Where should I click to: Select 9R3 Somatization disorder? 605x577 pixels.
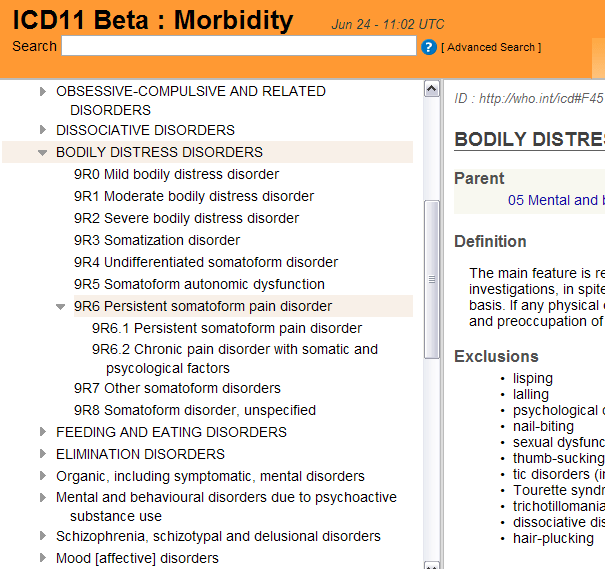[x=157, y=240]
